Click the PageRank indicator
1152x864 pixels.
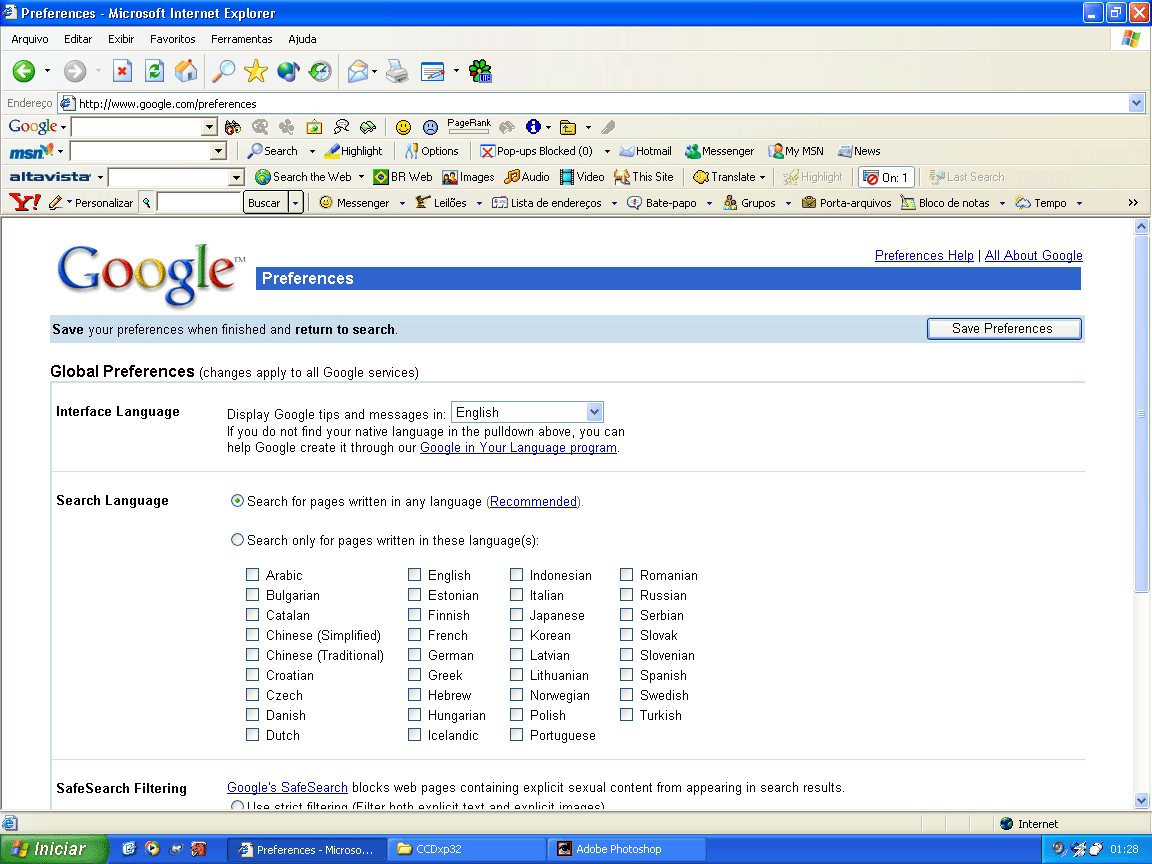469,126
